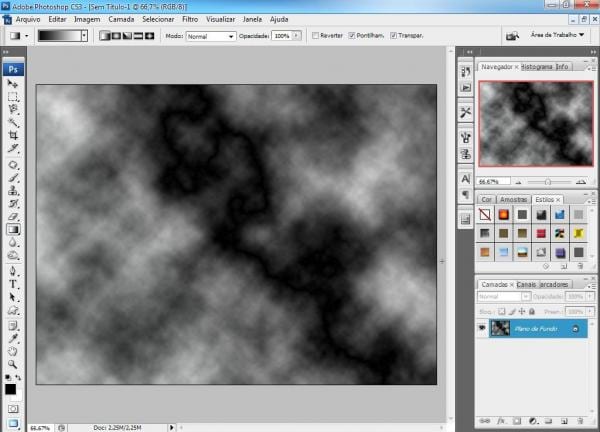Select the Eraser tool
This screenshot has width=600, height=432.
click(x=13, y=217)
